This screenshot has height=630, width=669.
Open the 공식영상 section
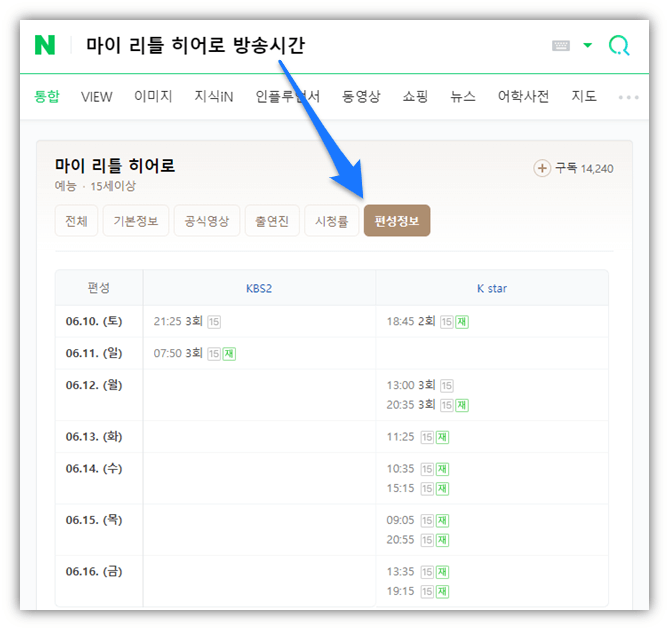(x=207, y=221)
